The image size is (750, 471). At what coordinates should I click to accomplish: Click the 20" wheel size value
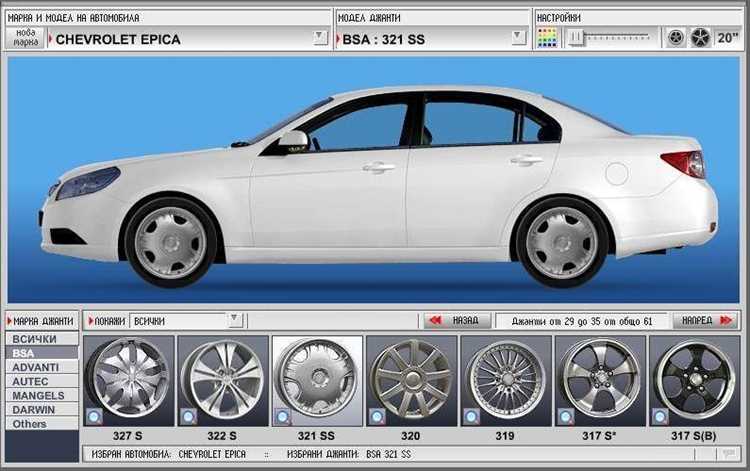click(728, 38)
